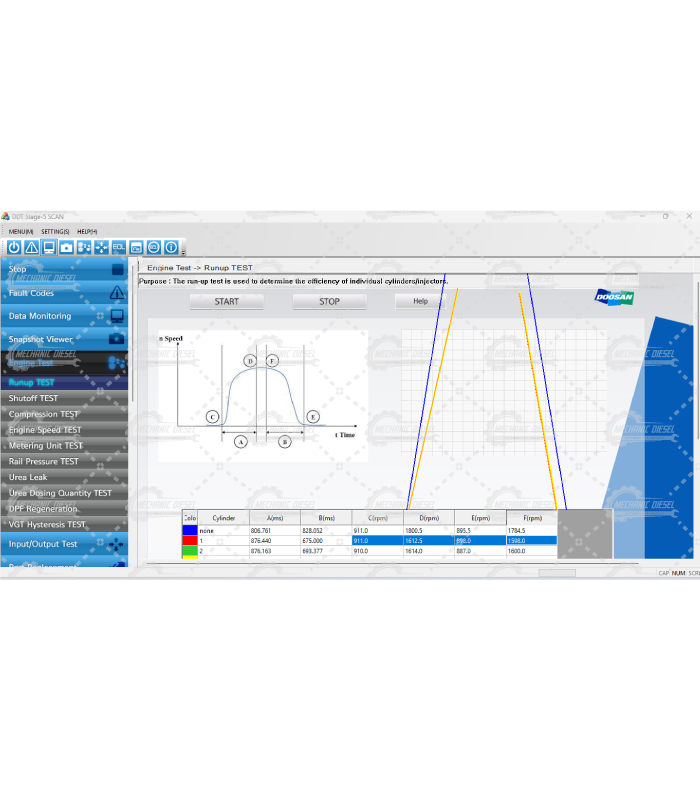Open the MENU(M) menu
700x800 pixels.
tap(20, 231)
